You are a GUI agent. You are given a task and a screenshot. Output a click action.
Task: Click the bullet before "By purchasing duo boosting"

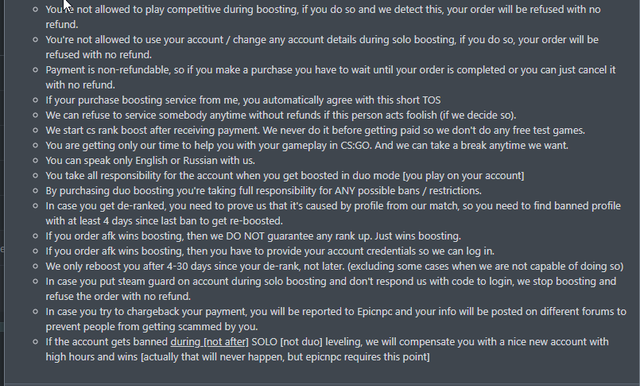point(36,191)
